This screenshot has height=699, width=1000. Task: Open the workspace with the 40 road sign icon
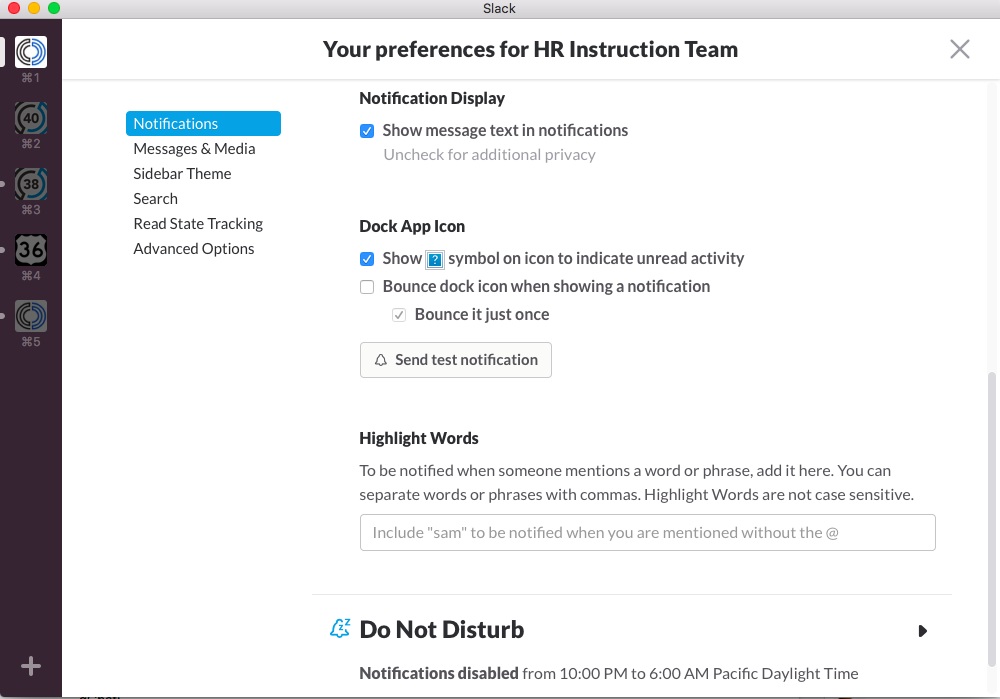pos(31,118)
